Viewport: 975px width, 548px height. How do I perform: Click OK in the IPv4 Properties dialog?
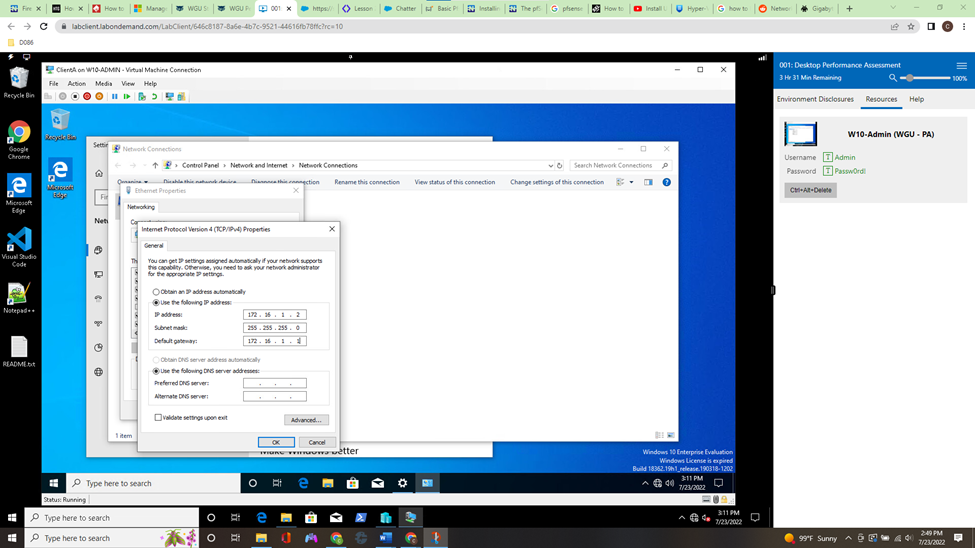[x=276, y=442]
